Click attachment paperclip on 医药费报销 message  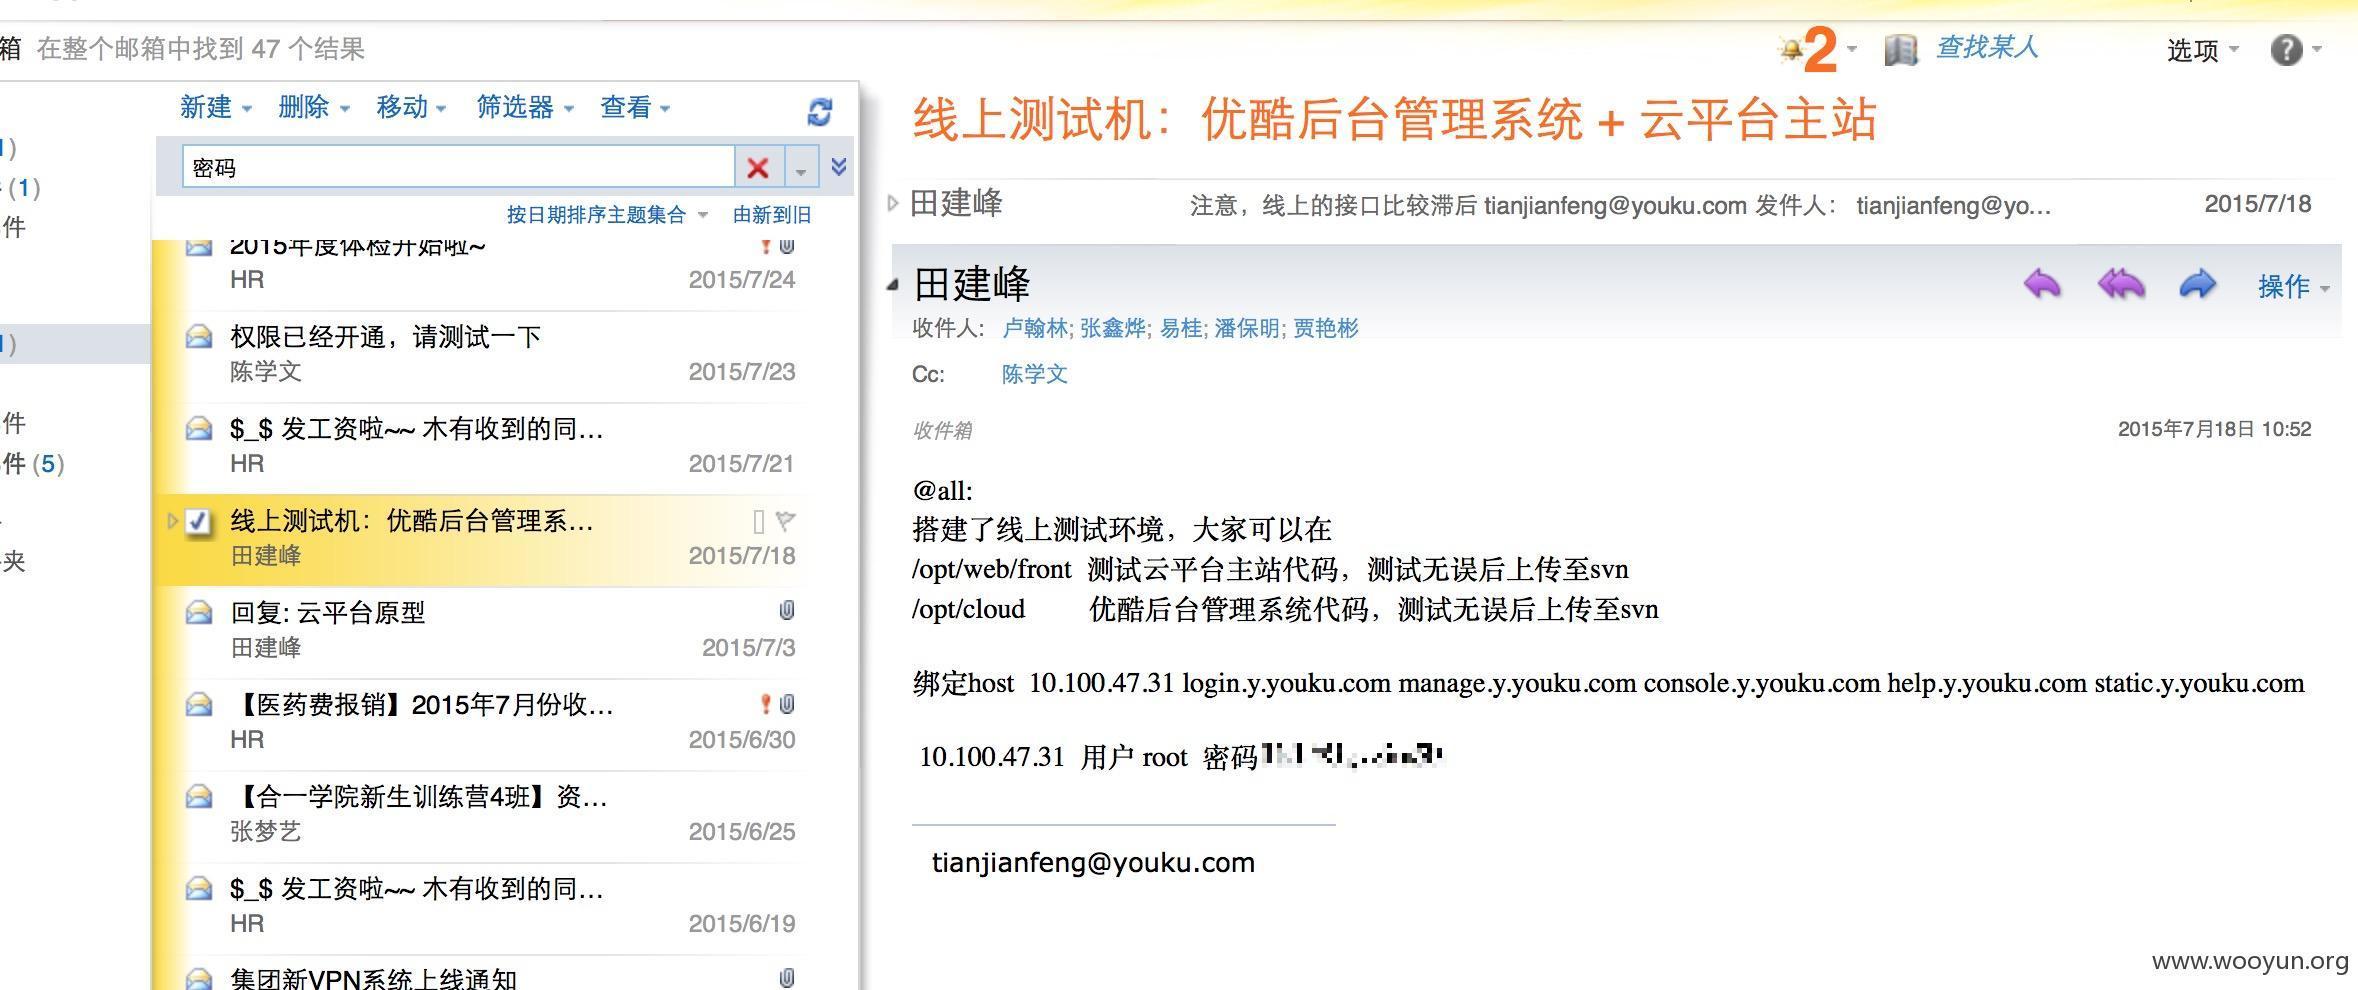[787, 704]
